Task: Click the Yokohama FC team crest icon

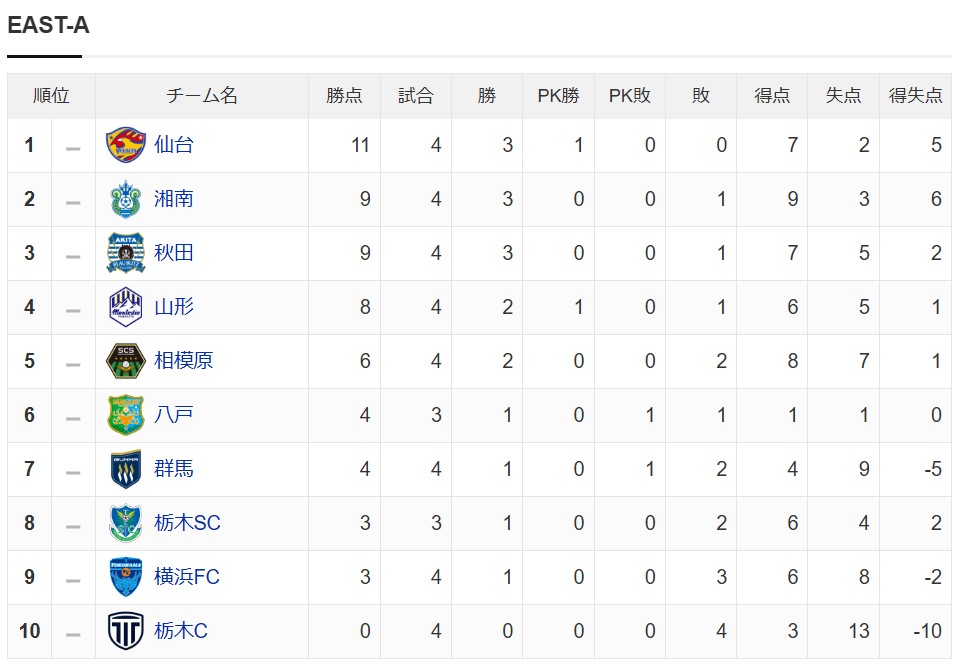Action: pos(126,577)
